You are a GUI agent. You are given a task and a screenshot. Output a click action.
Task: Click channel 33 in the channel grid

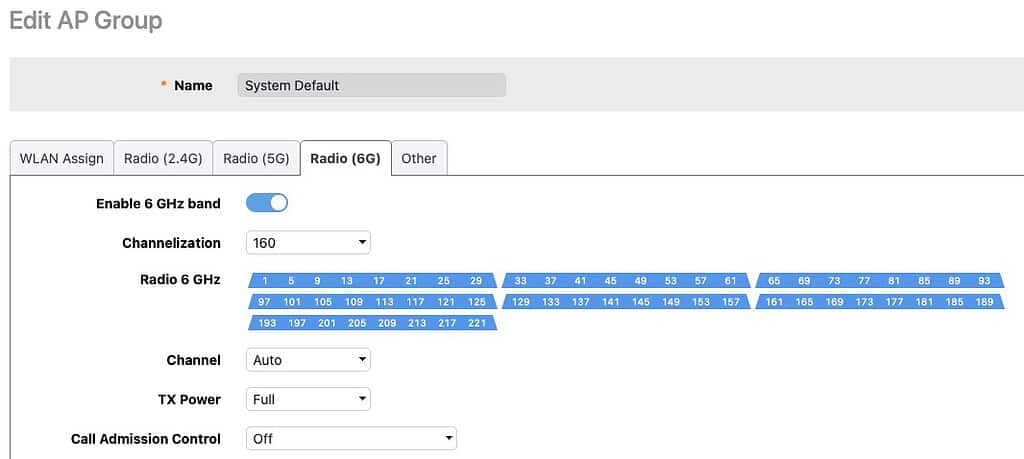pos(520,281)
